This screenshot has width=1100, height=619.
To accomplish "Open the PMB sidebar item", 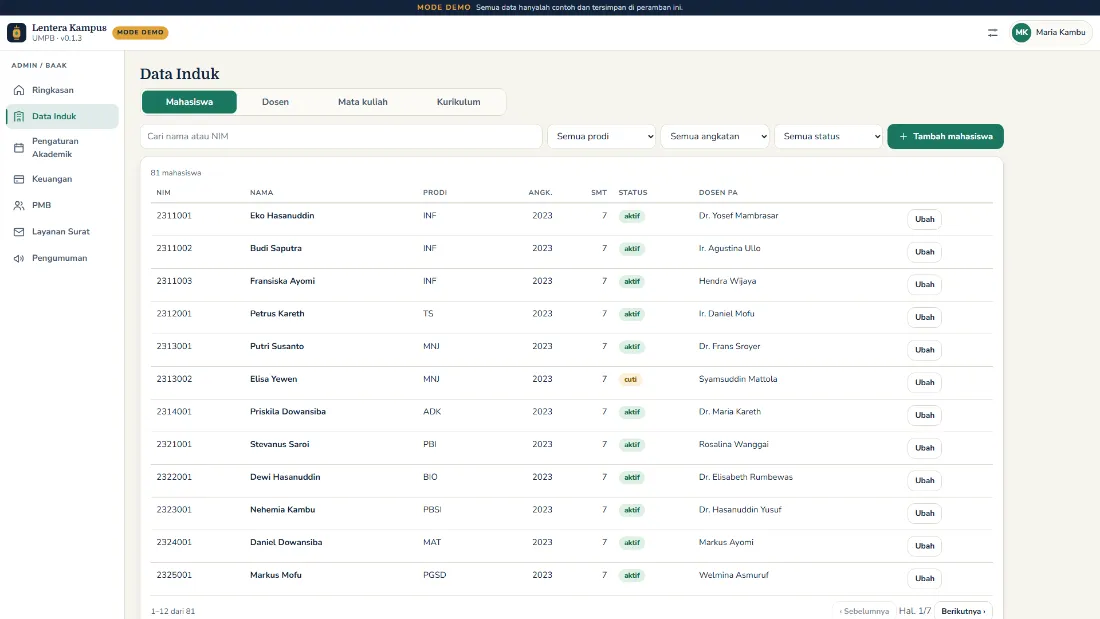I will [x=62, y=206].
